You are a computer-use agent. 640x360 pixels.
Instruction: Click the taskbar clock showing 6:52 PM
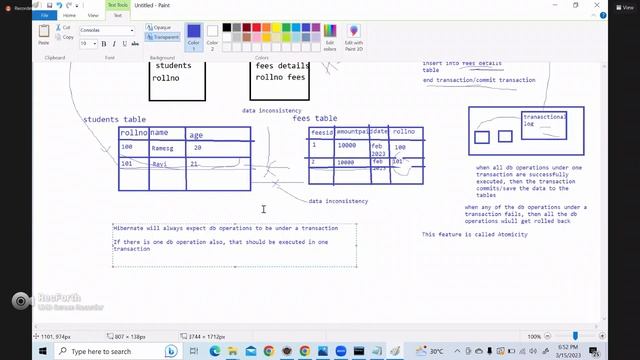(x=567, y=351)
